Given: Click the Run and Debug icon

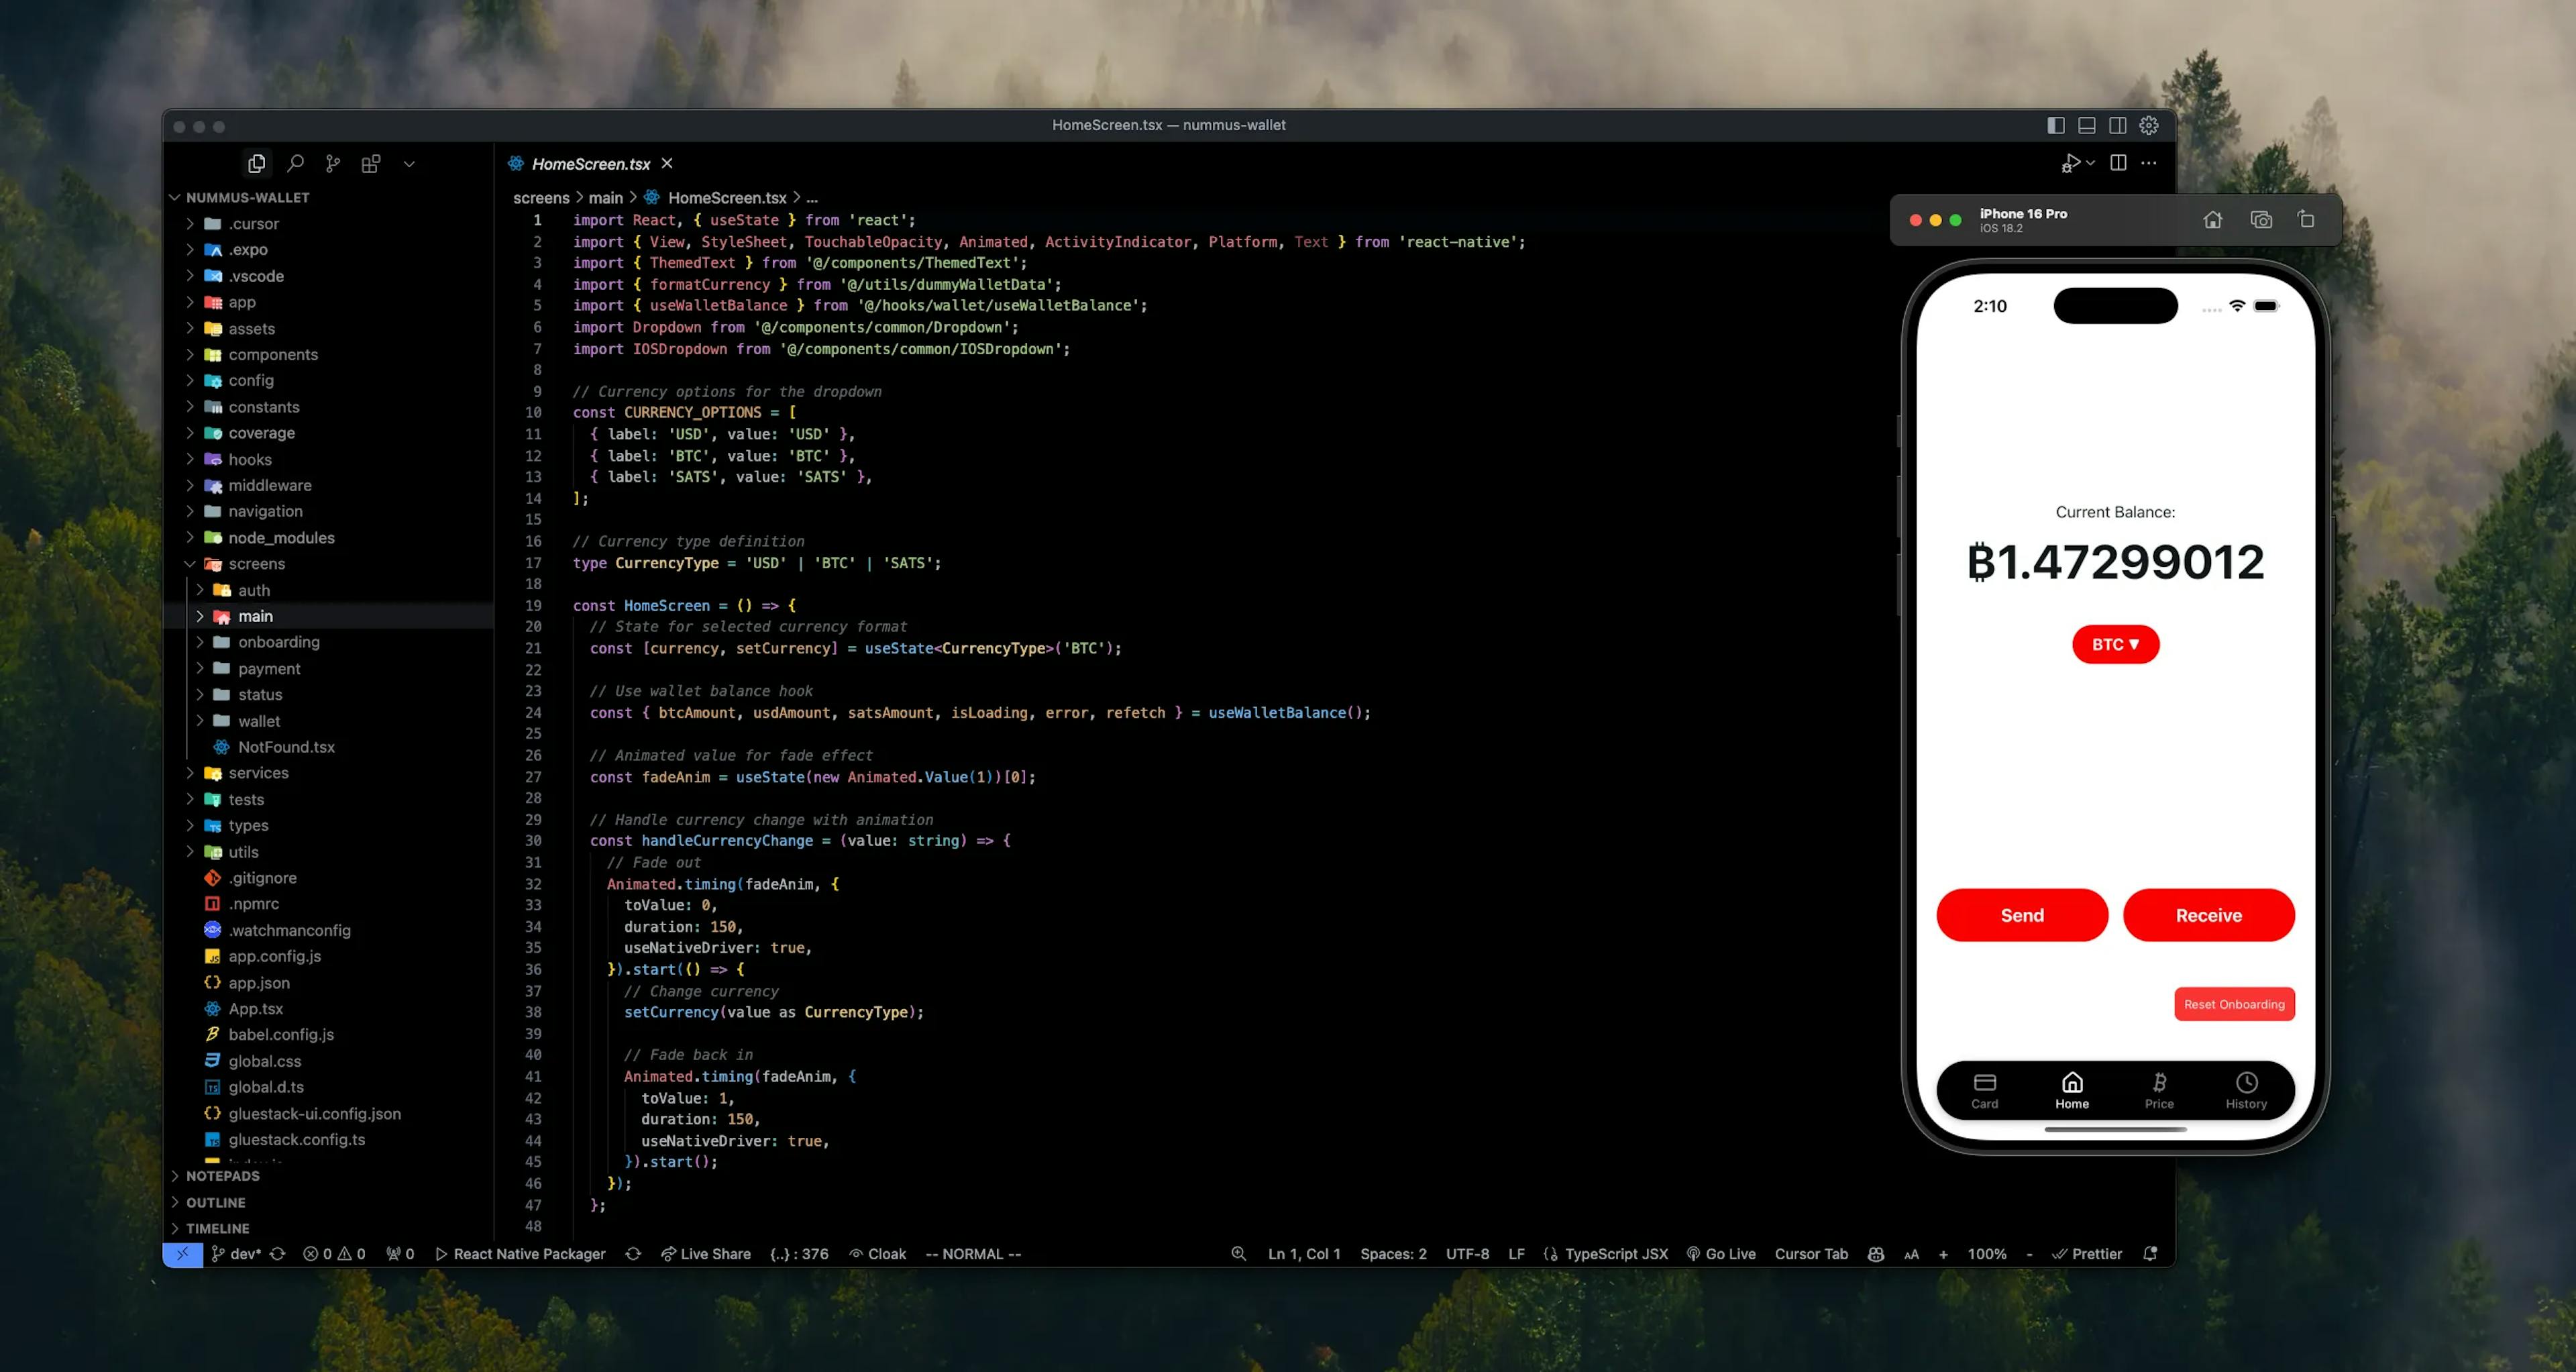Looking at the screenshot, I should [x=2071, y=163].
